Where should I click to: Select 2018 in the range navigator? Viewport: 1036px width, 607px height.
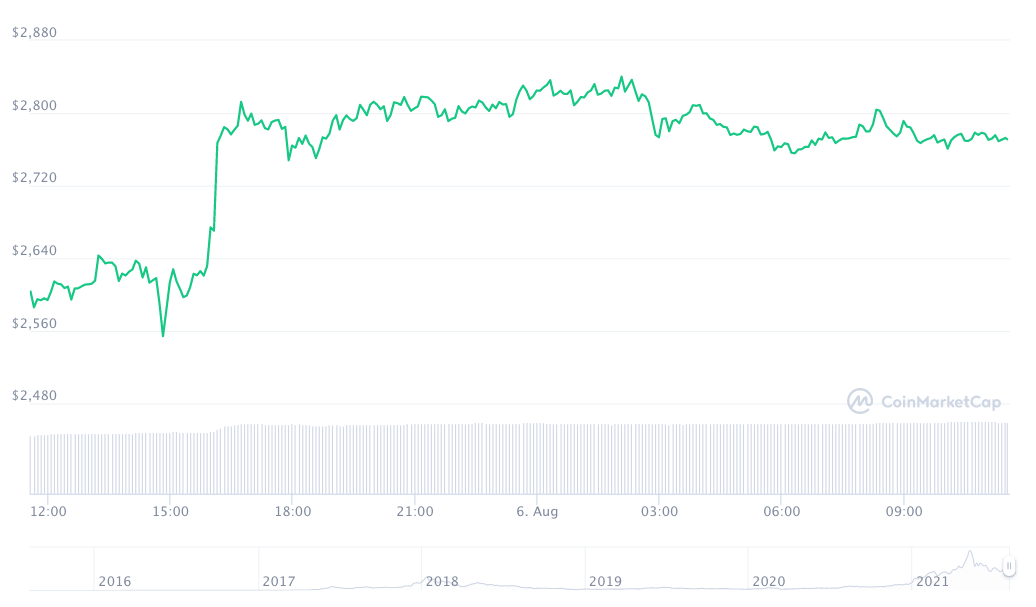point(442,581)
